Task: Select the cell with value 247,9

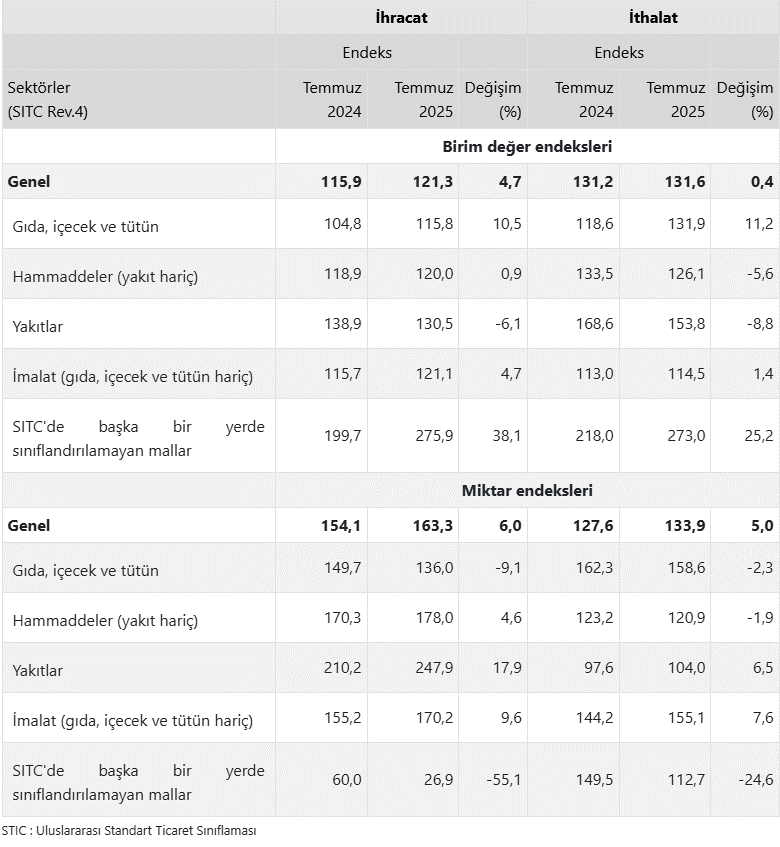Action: coord(433,670)
